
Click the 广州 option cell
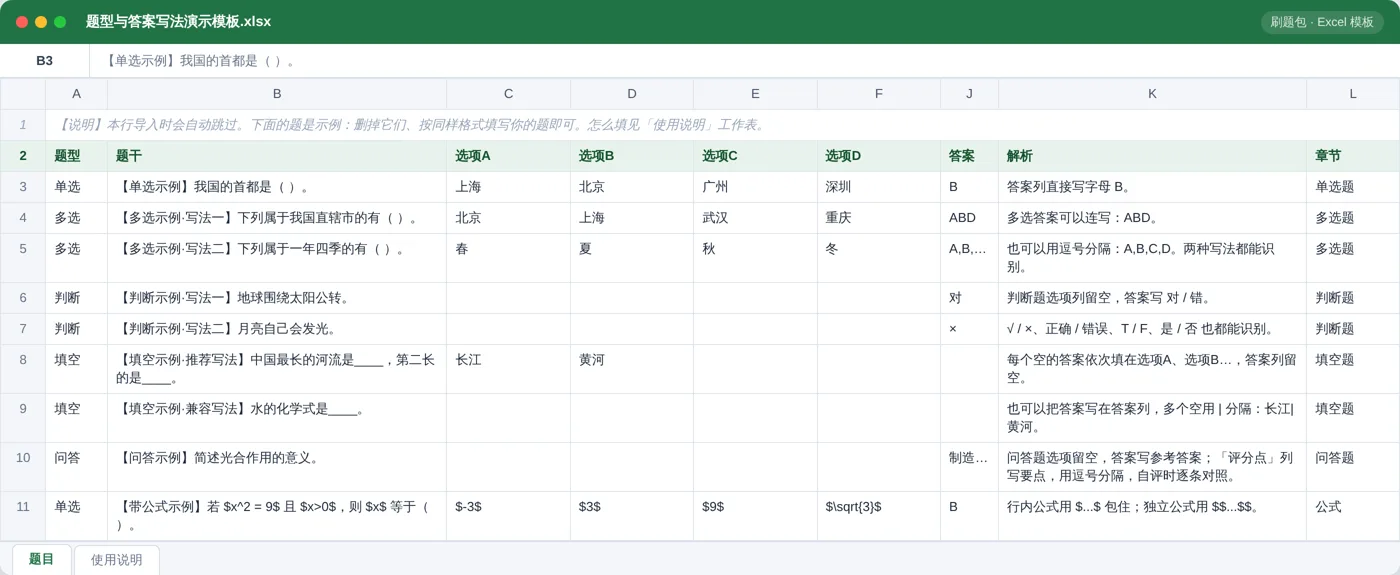(755, 187)
